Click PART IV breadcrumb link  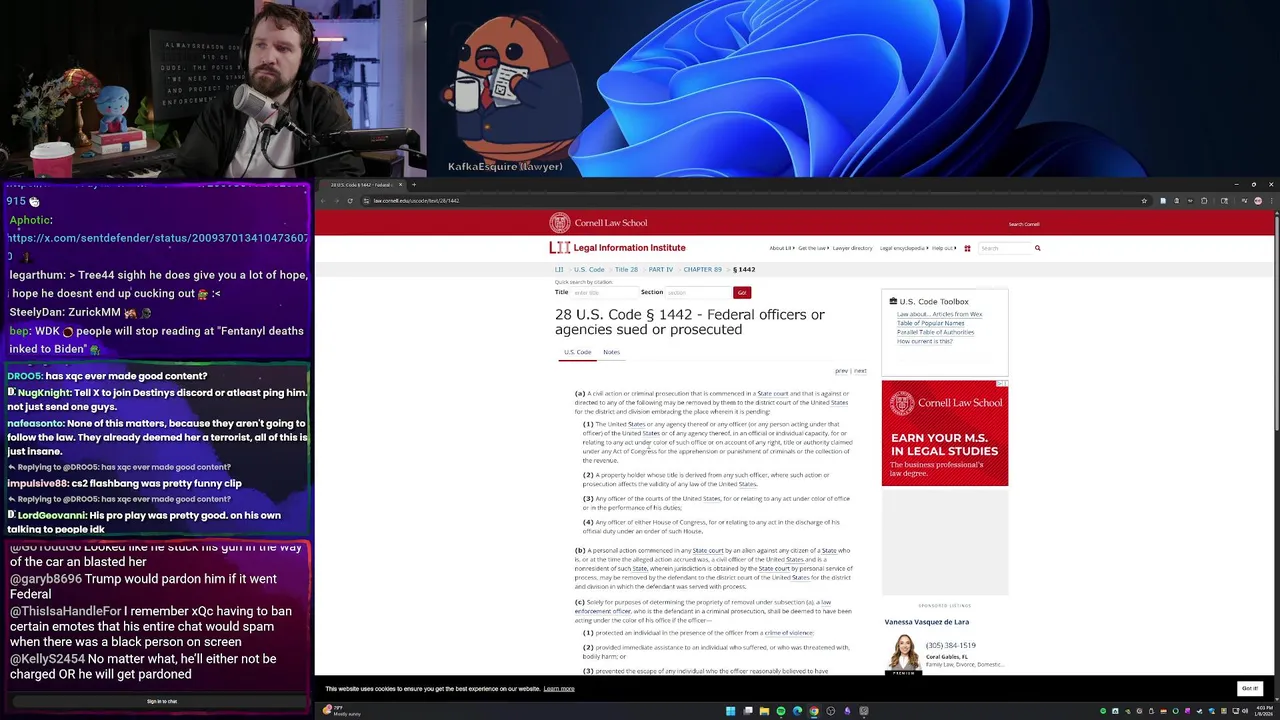660,270
